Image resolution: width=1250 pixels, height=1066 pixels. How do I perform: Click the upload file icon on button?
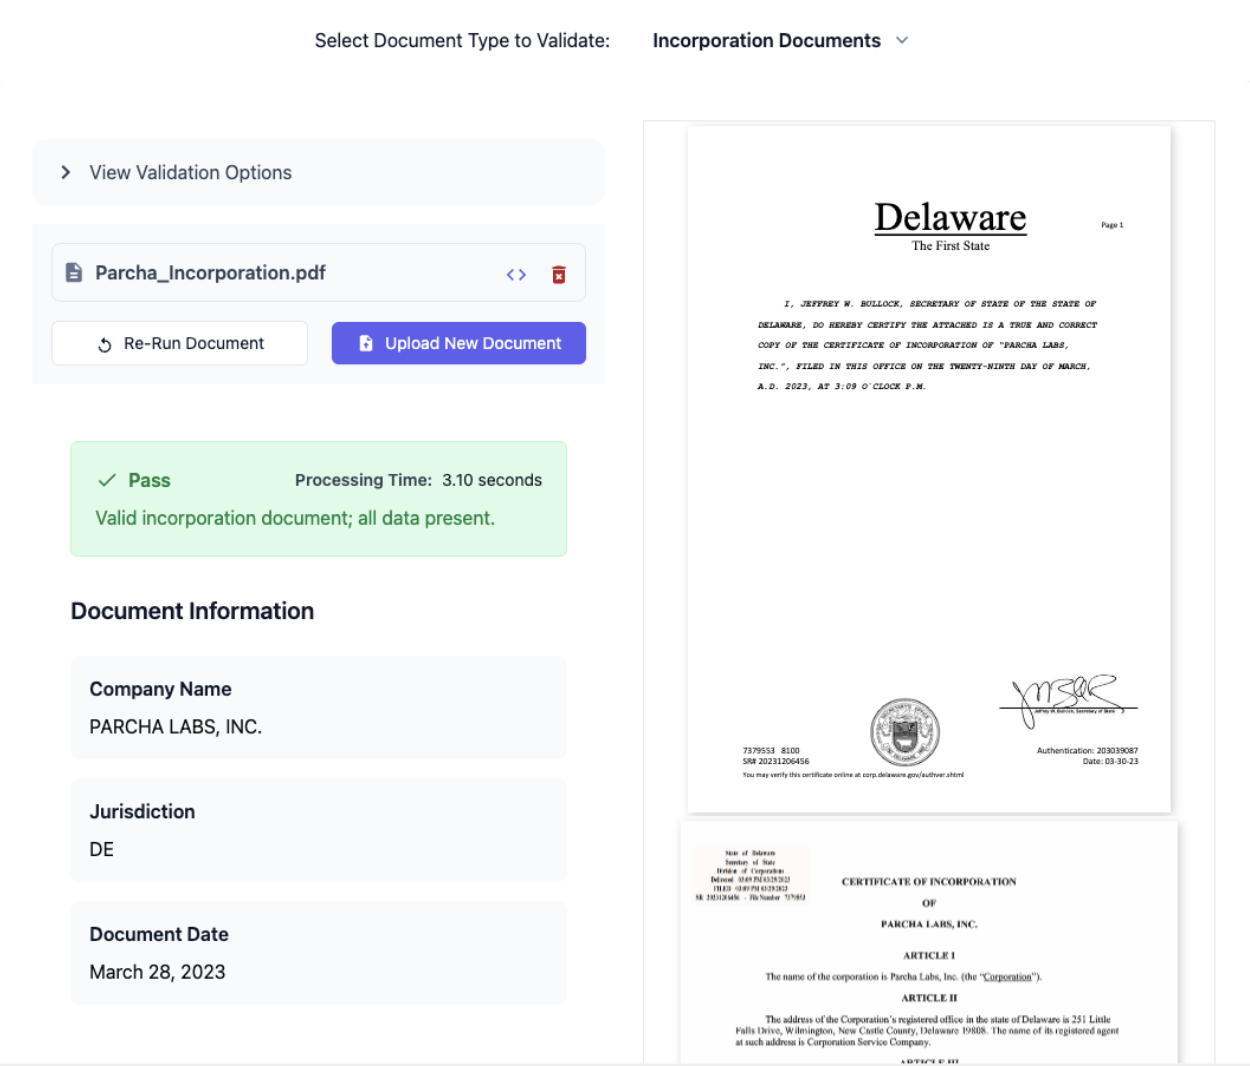click(366, 343)
